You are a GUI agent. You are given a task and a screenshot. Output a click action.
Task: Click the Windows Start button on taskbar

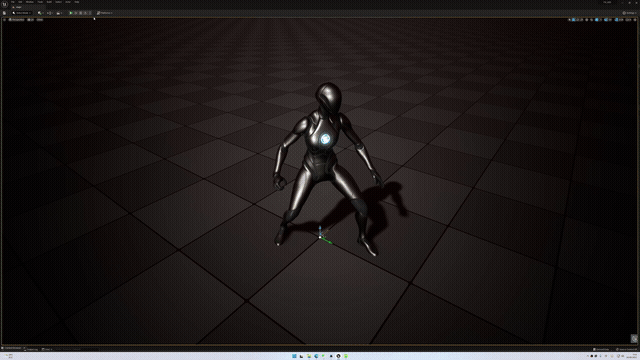point(294,356)
